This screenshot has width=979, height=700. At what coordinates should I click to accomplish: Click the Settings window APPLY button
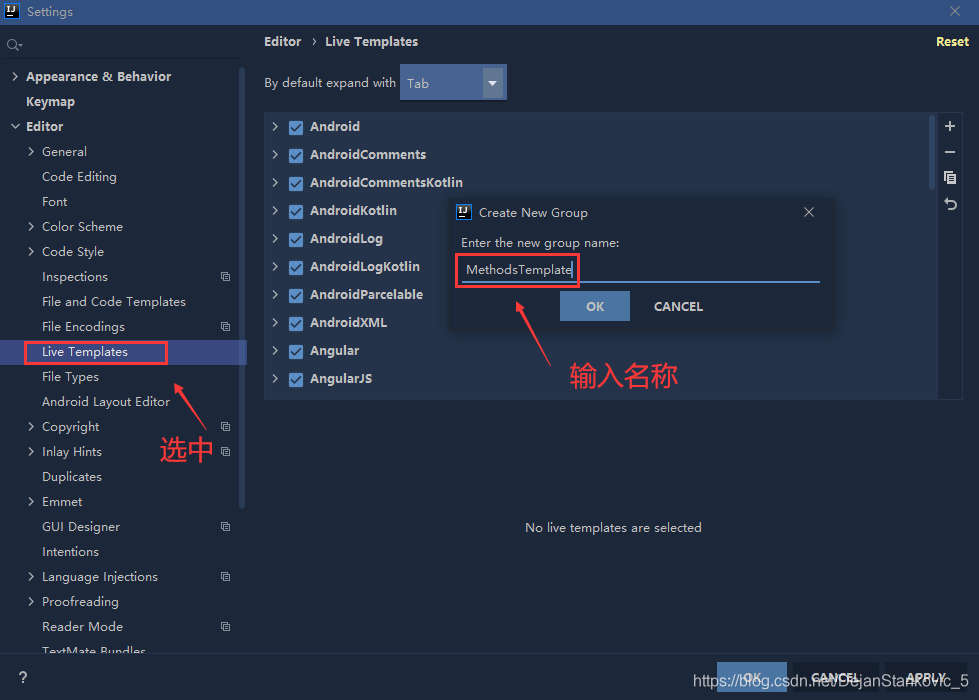(926, 677)
